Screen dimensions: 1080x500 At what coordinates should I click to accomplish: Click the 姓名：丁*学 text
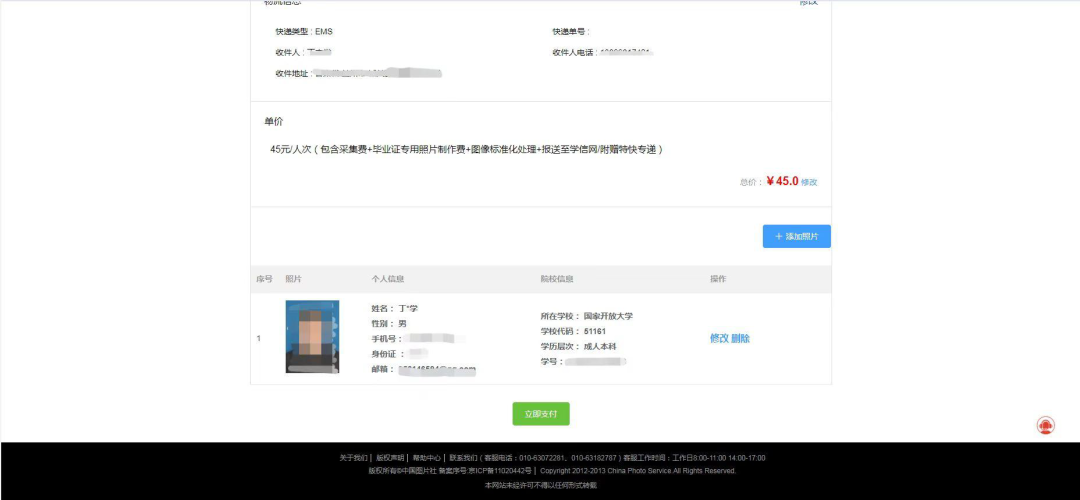pyautogui.click(x=395, y=309)
